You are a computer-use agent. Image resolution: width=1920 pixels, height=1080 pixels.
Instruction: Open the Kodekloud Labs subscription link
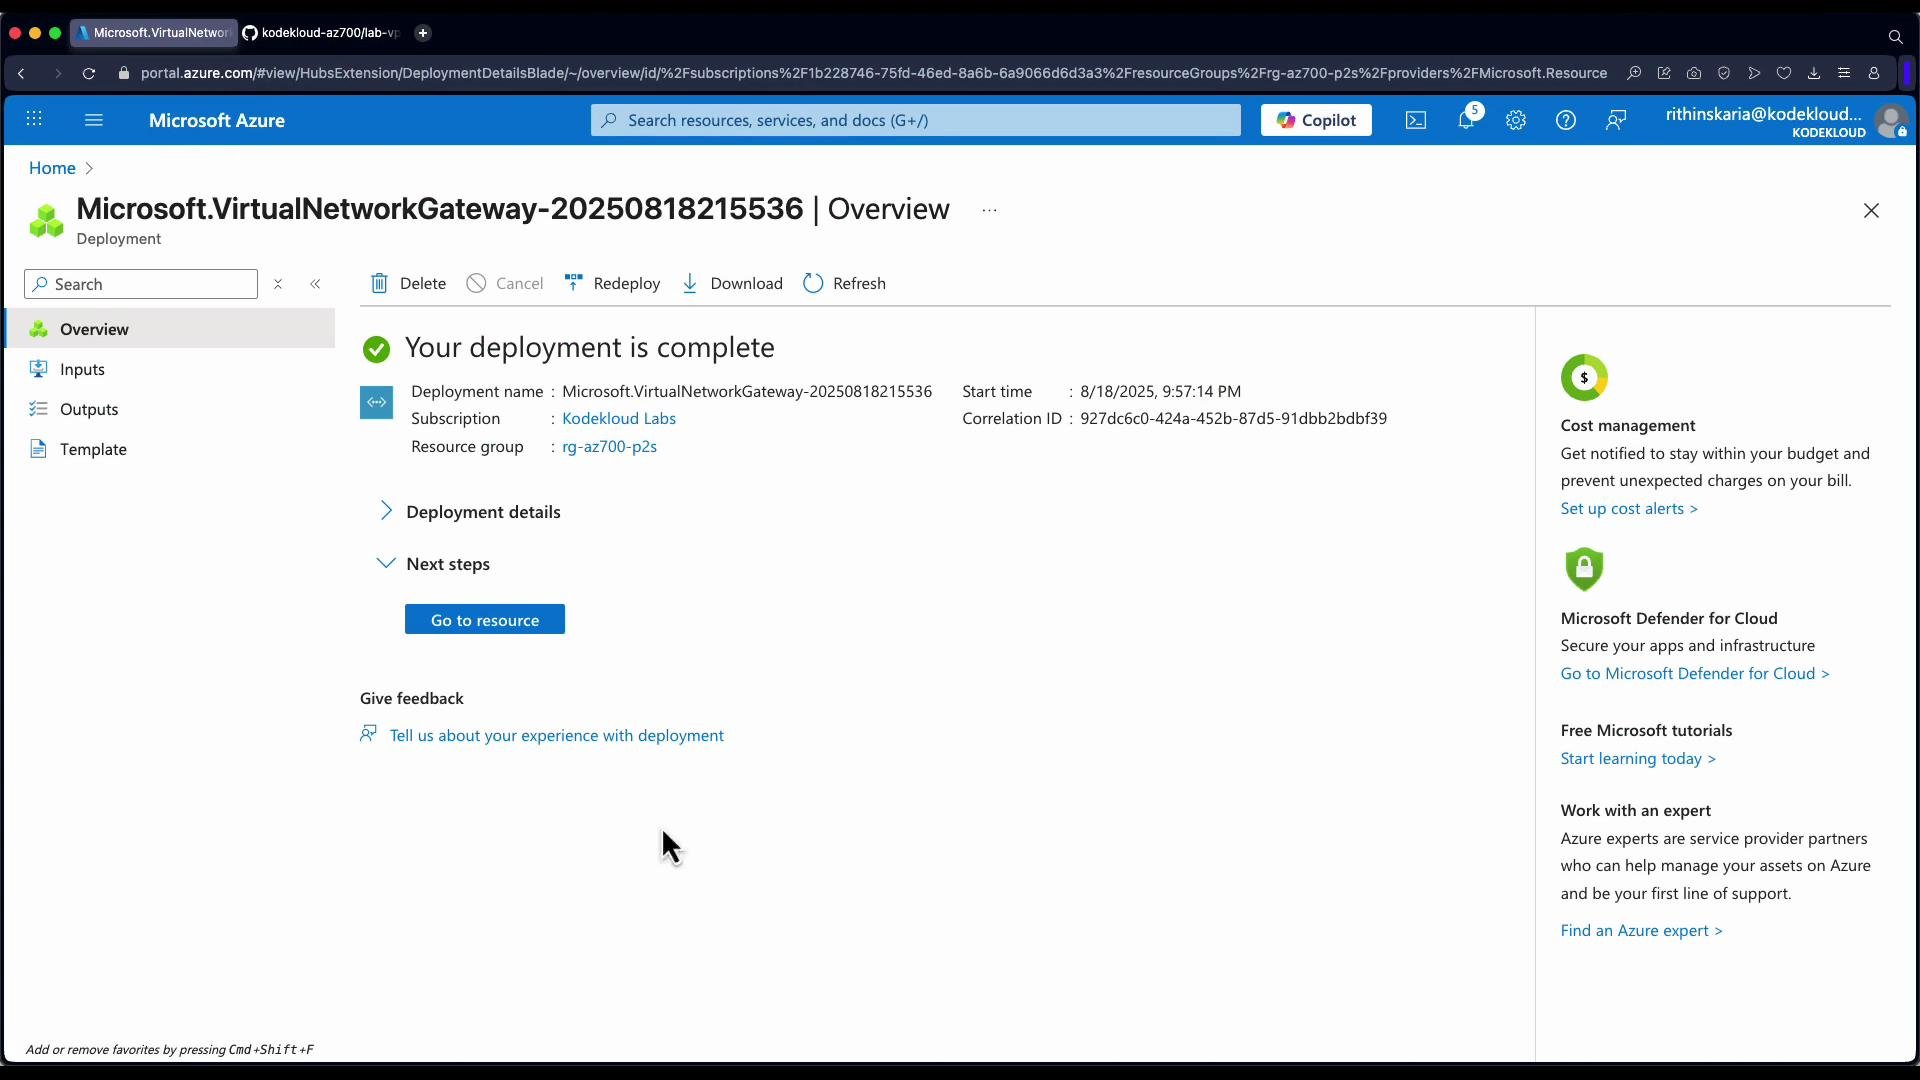click(x=619, y=418)
